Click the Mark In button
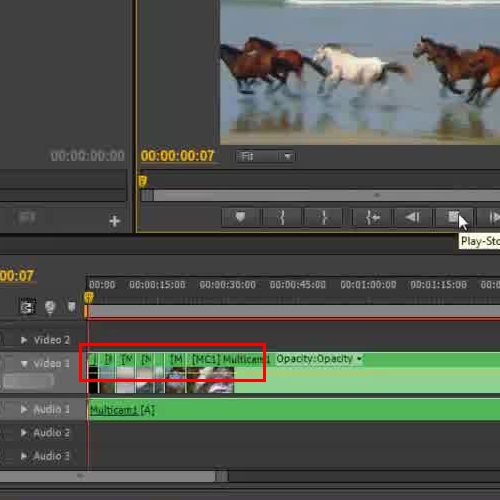The width and height of the screenshot is (500, 500). (x=282, y=218)
